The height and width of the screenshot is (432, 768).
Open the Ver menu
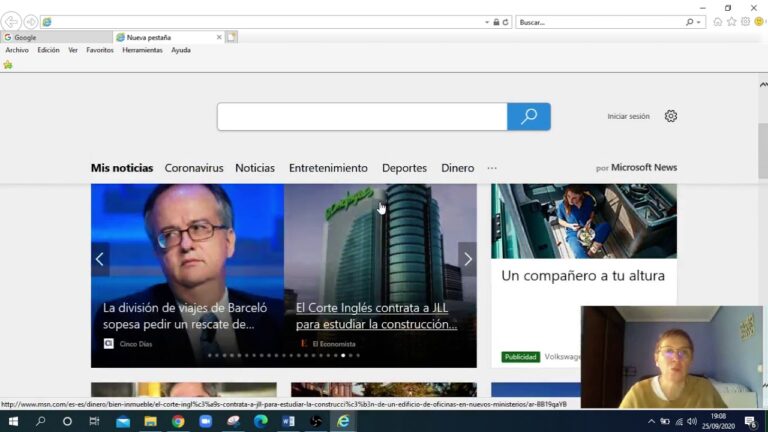pos(73,50)
